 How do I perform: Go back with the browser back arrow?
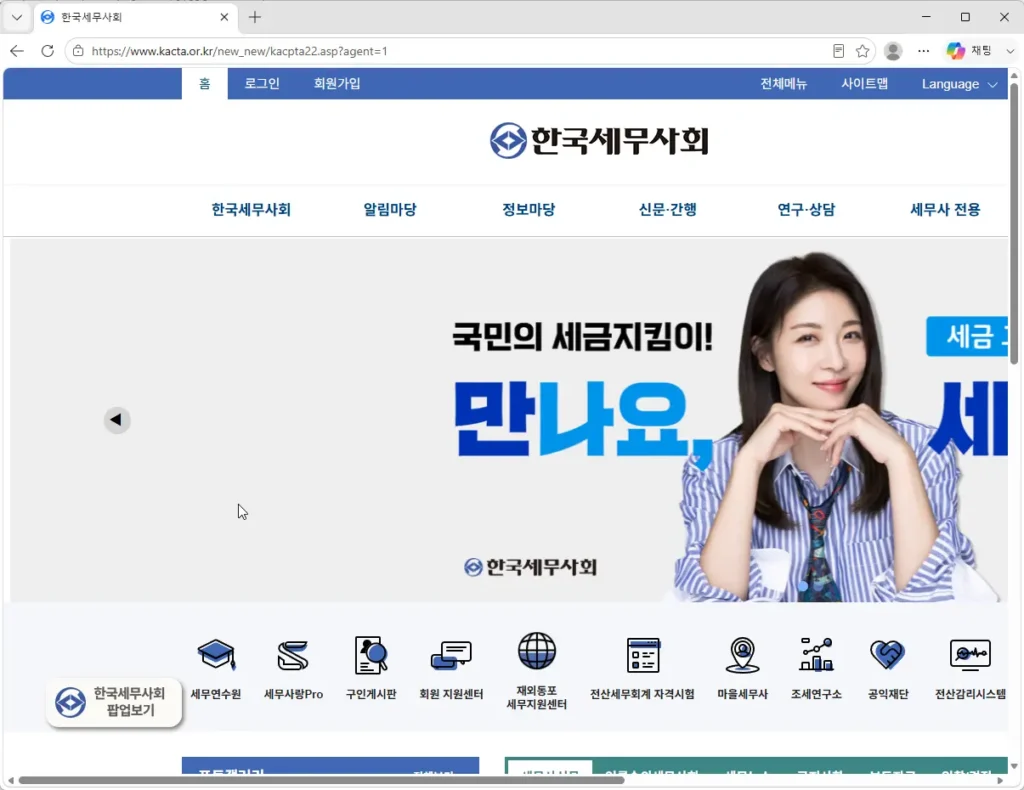[17, 51]
